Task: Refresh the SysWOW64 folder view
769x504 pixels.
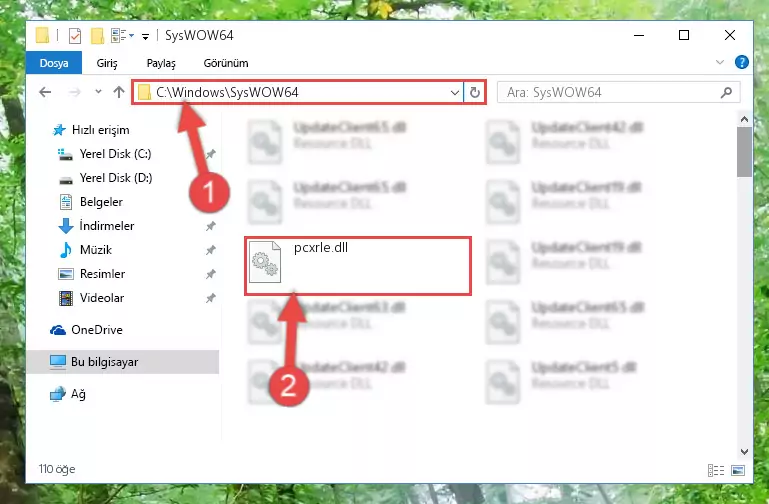Action: (x=474, y=92)
